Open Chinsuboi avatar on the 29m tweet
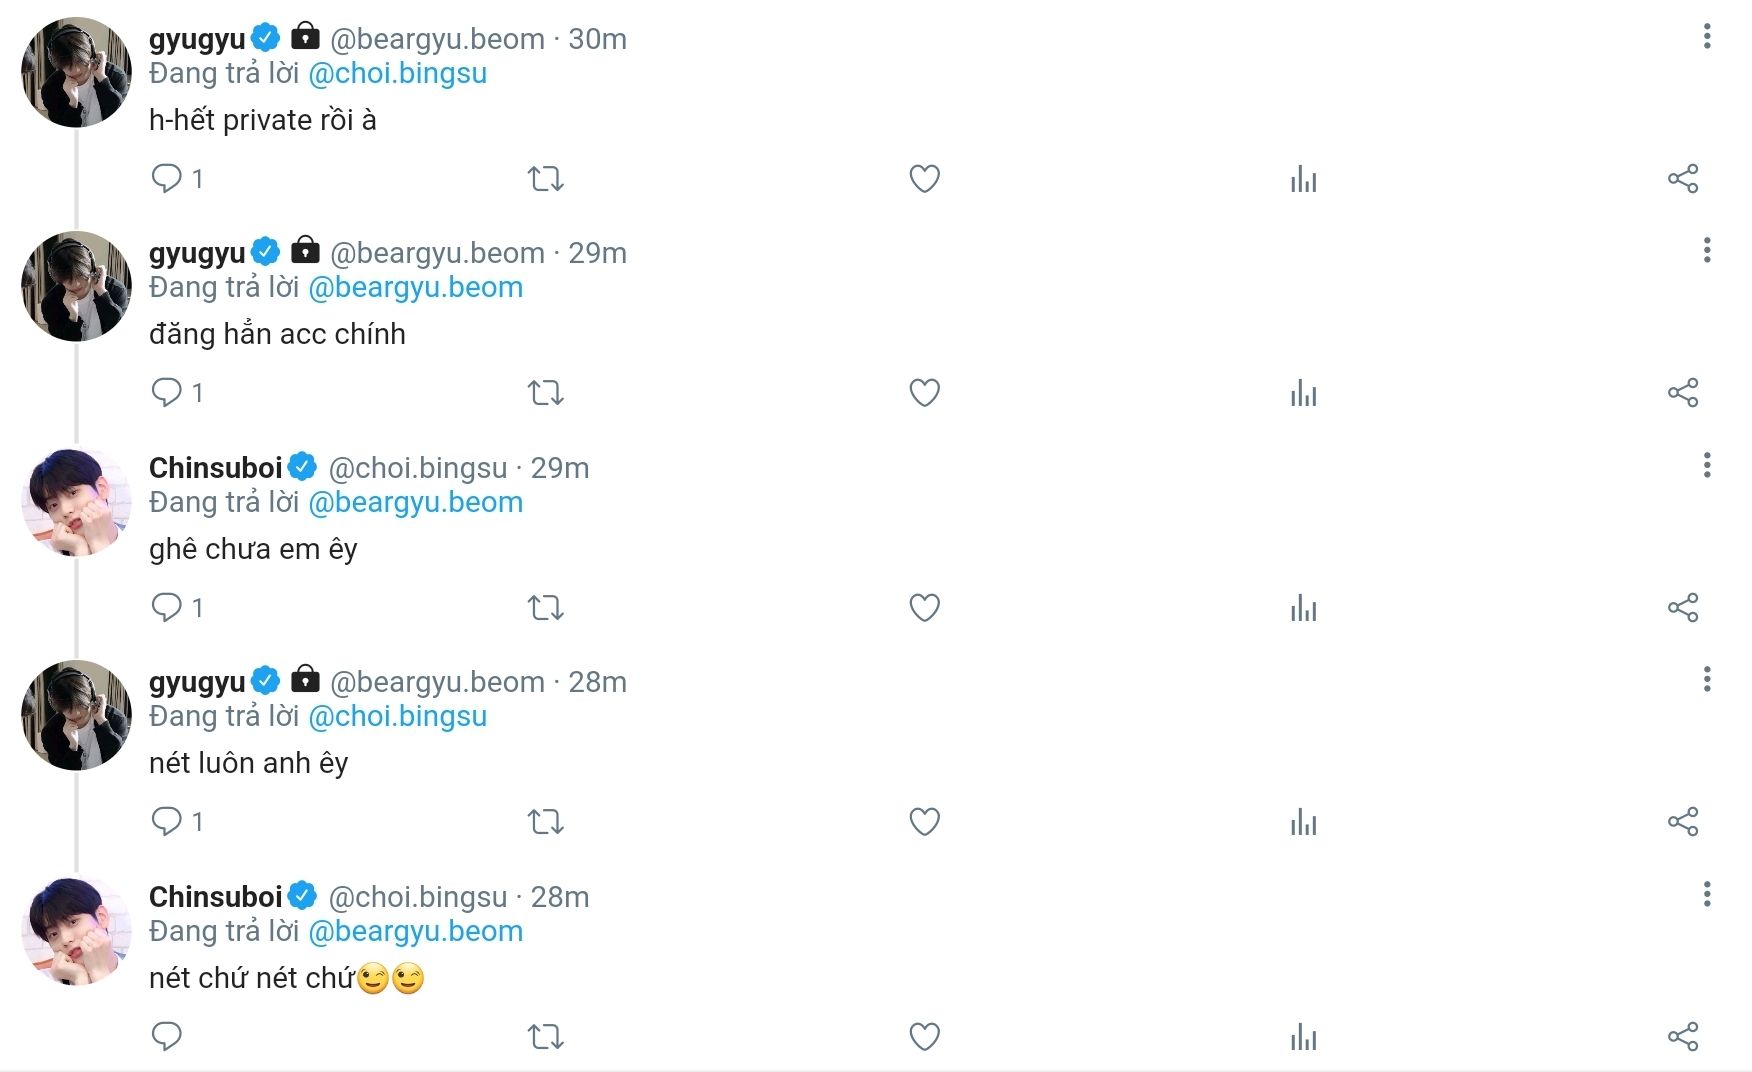The width and height of the screenshot is (1752, 1072). pos(77,502)
